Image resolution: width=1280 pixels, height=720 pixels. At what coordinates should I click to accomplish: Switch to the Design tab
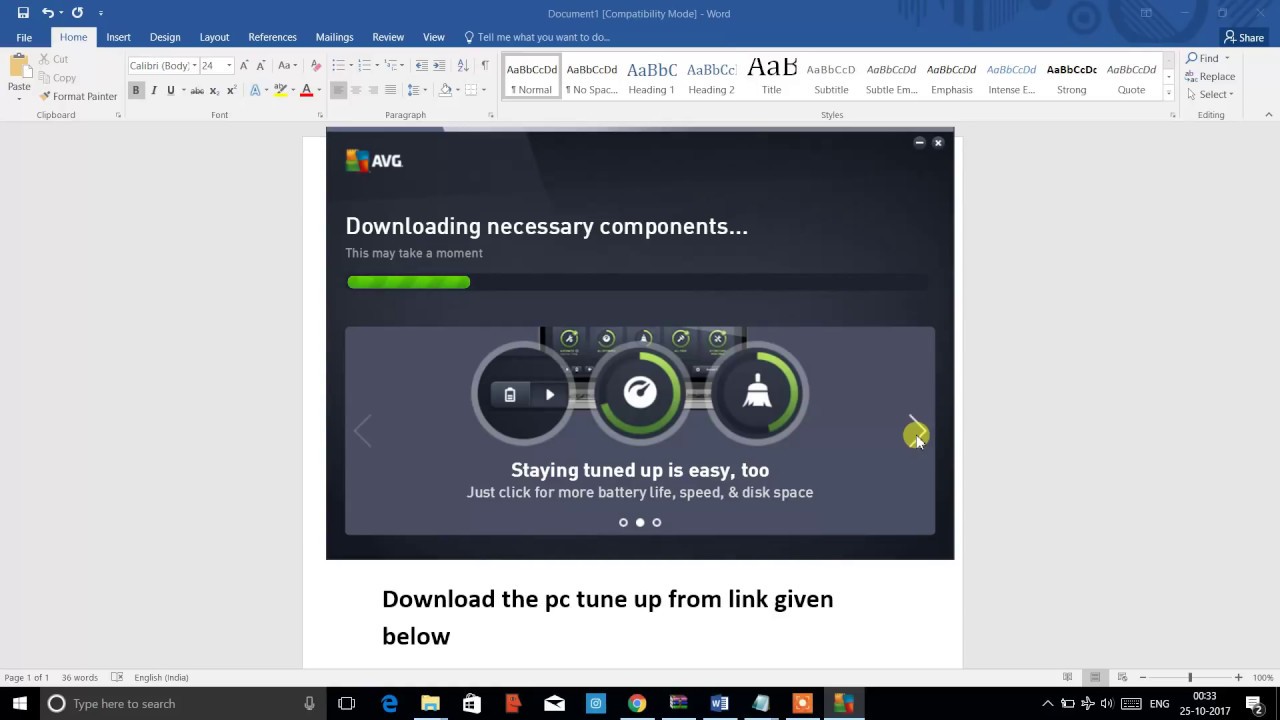[x=165, y=37]
